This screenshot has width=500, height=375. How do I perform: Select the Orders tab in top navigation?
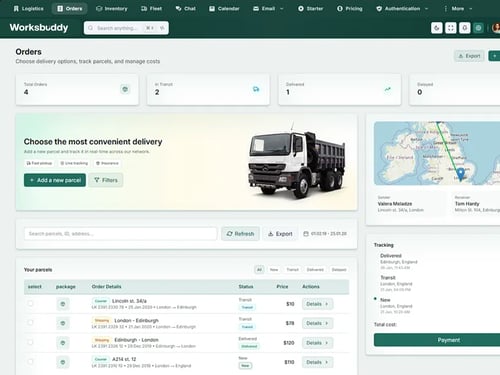[x=70, y=9]
